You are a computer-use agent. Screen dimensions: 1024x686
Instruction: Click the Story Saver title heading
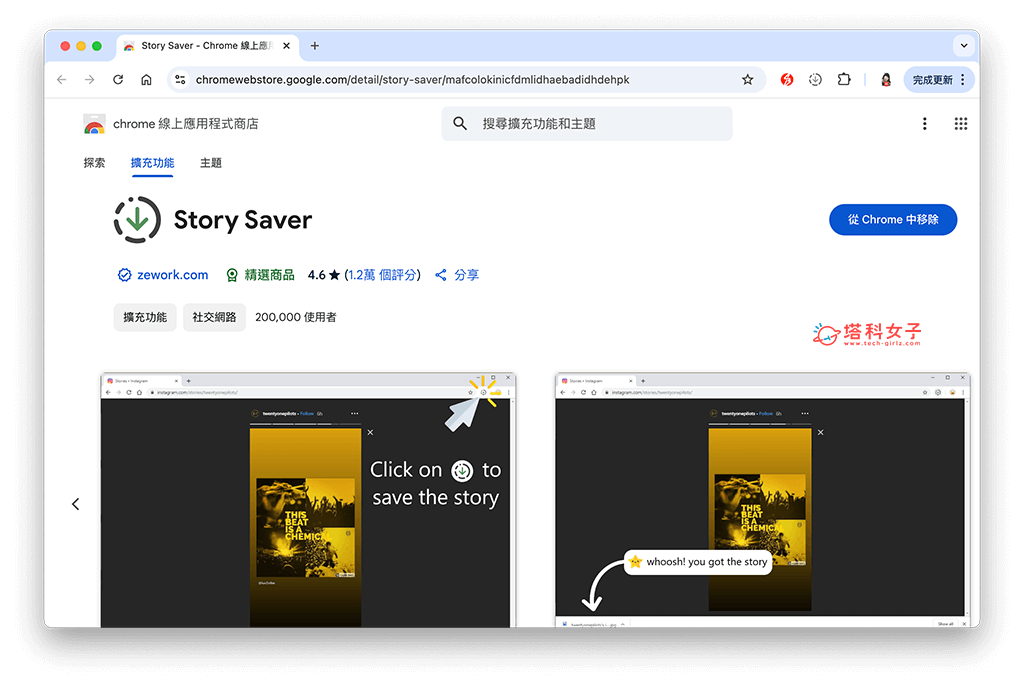pyautogui.click(x=243, y=220)
